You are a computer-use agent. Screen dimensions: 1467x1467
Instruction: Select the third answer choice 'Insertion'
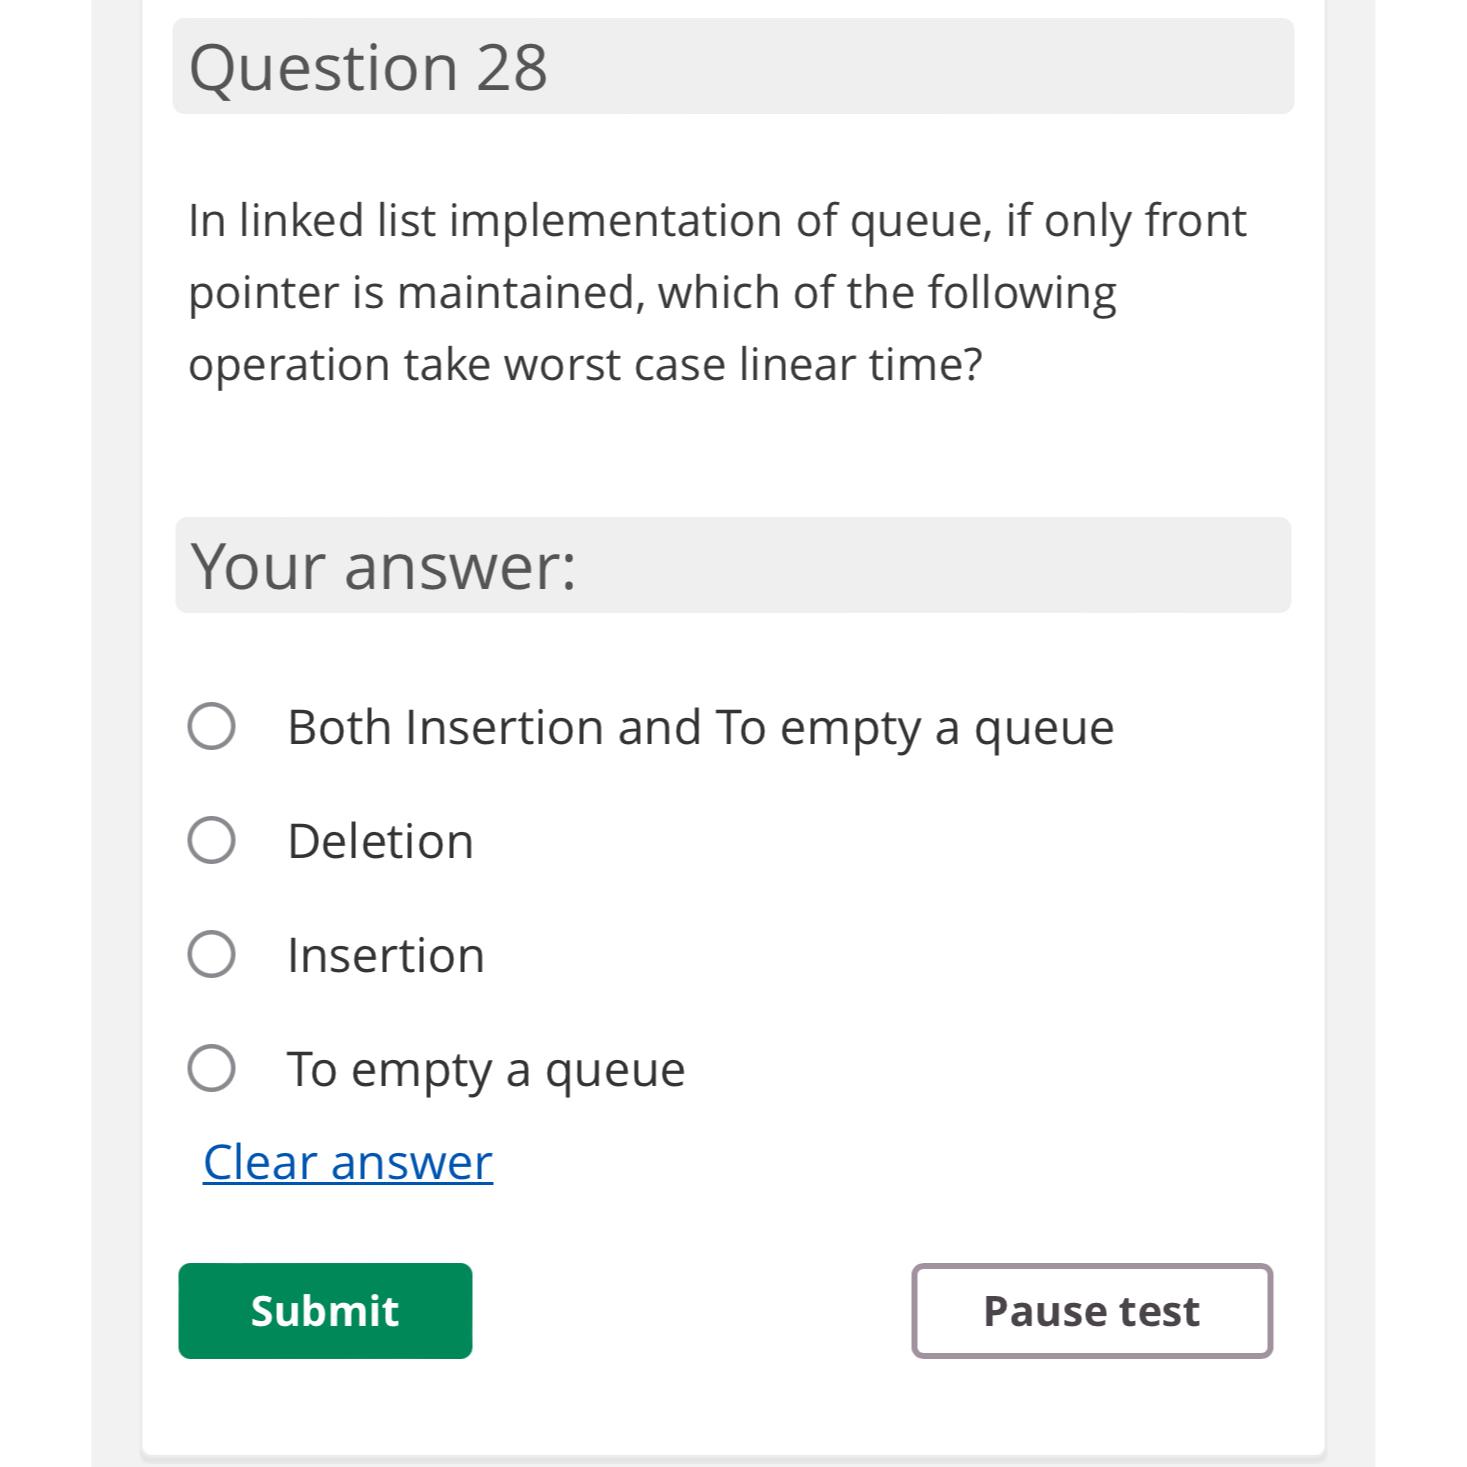[x=213, y=954]
